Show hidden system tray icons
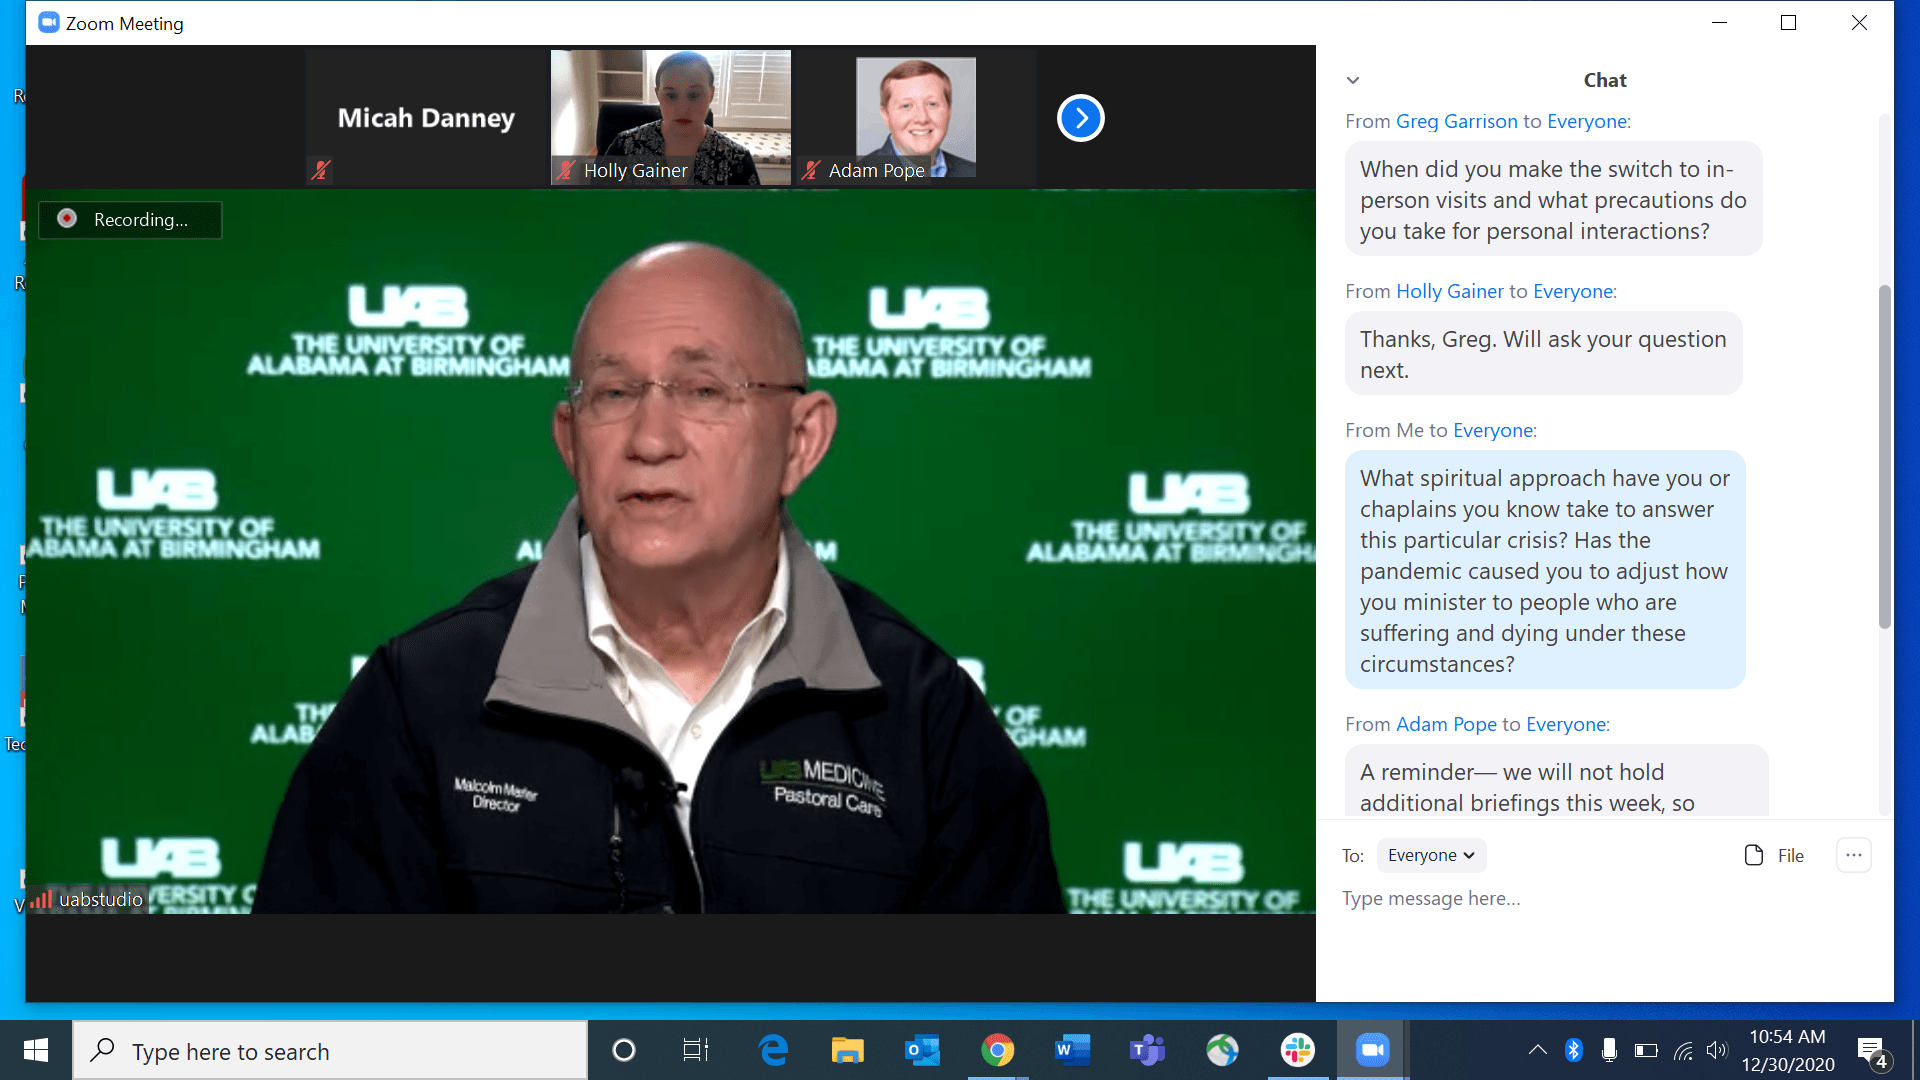This screenshot has height=1080, width=1920. pyautogui.click(x=1538, y=1050)
